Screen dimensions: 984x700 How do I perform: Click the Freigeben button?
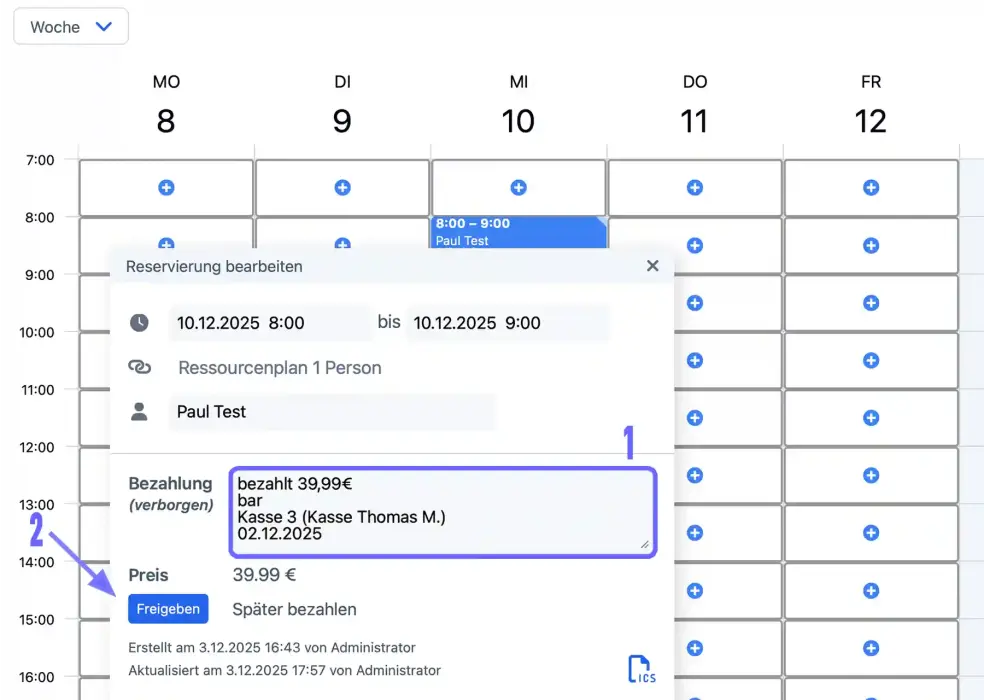tap(168, 609)
